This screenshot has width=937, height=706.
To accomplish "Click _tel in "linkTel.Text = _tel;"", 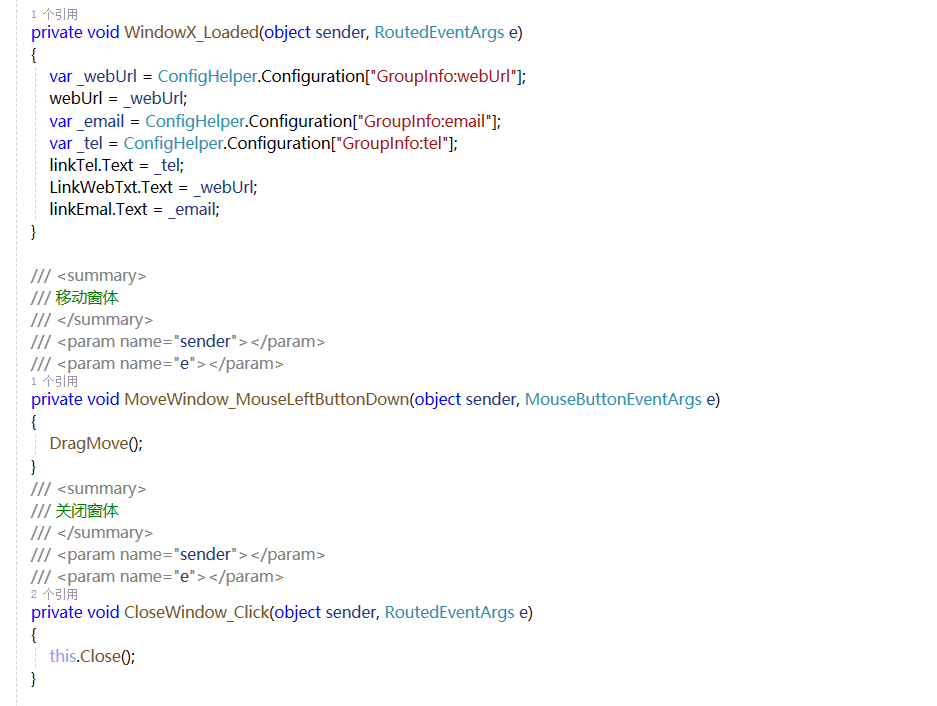I will [x=167, y=166].
